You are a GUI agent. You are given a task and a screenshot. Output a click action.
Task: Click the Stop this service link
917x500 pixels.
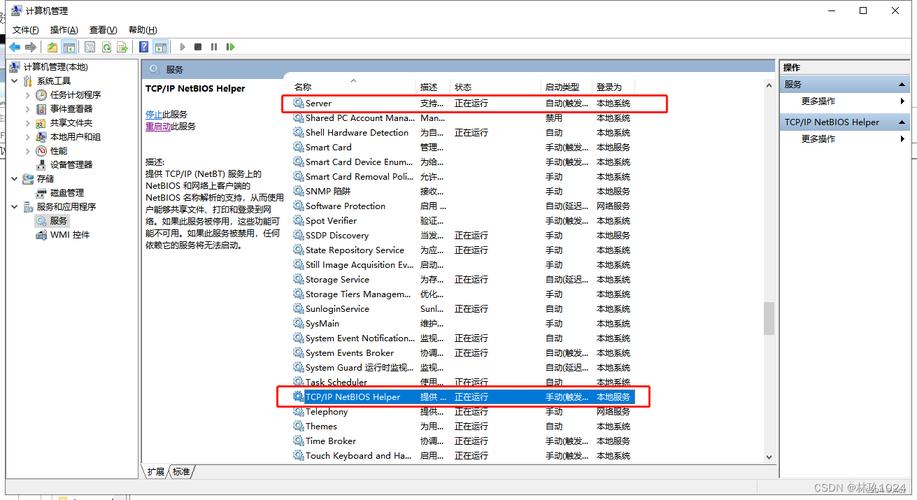[153, 115]
